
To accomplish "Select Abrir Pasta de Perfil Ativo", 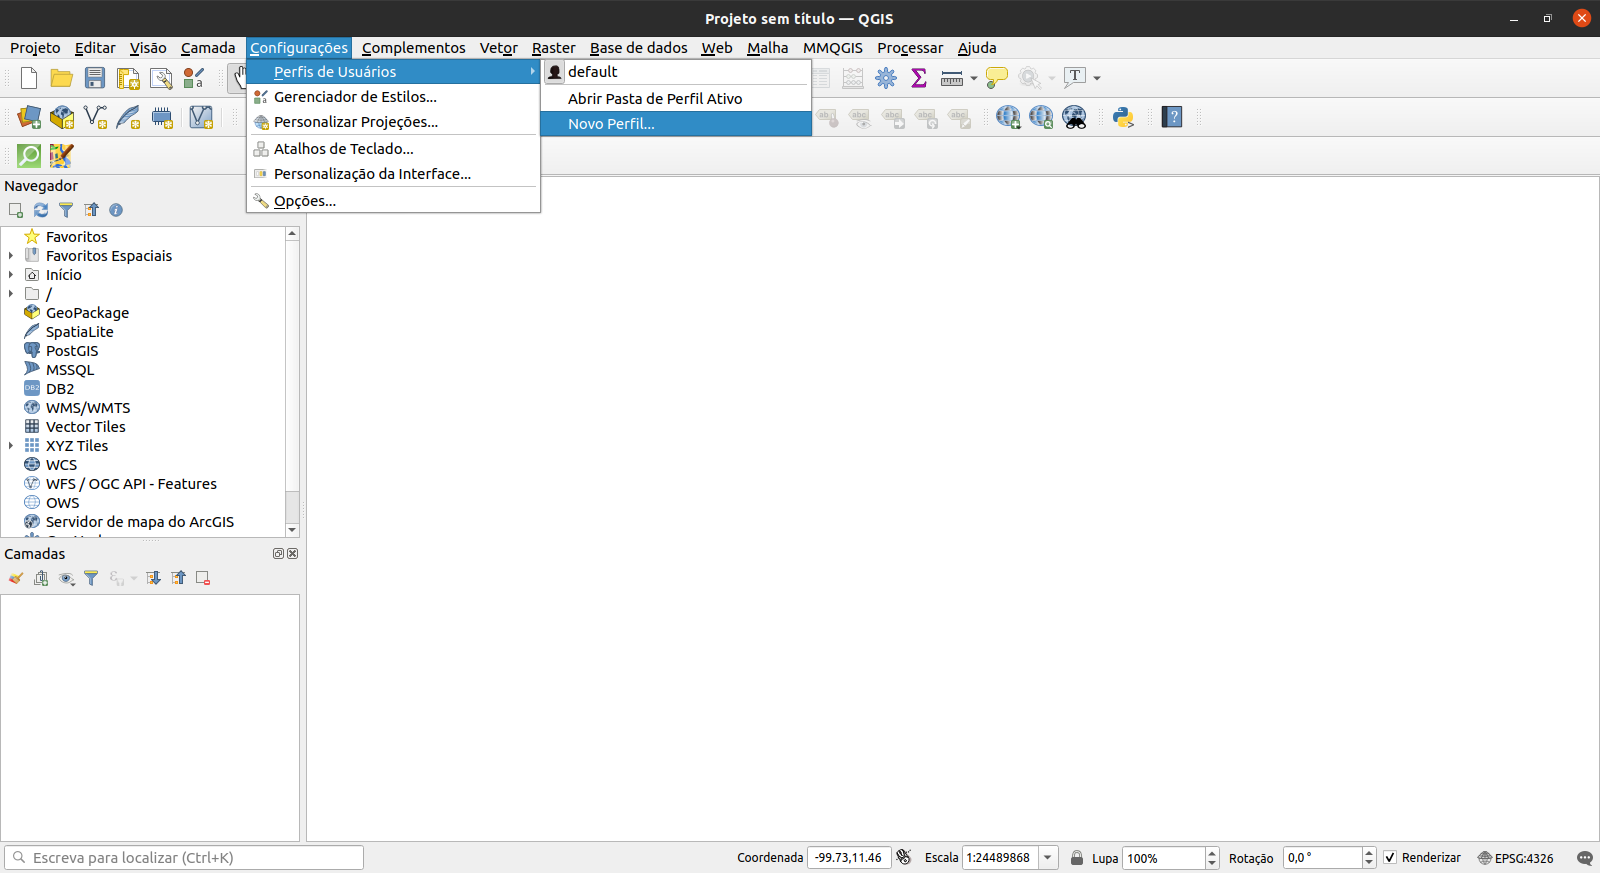I will coord(676,99).
